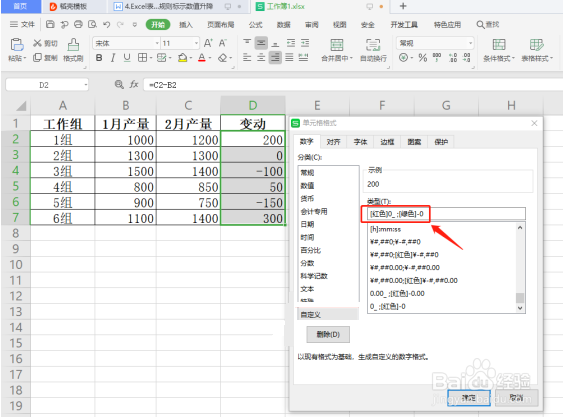The height and width of the screenshot is (419, 563).
Task: Toggle bold formatting
Action: tap(99, 57)
